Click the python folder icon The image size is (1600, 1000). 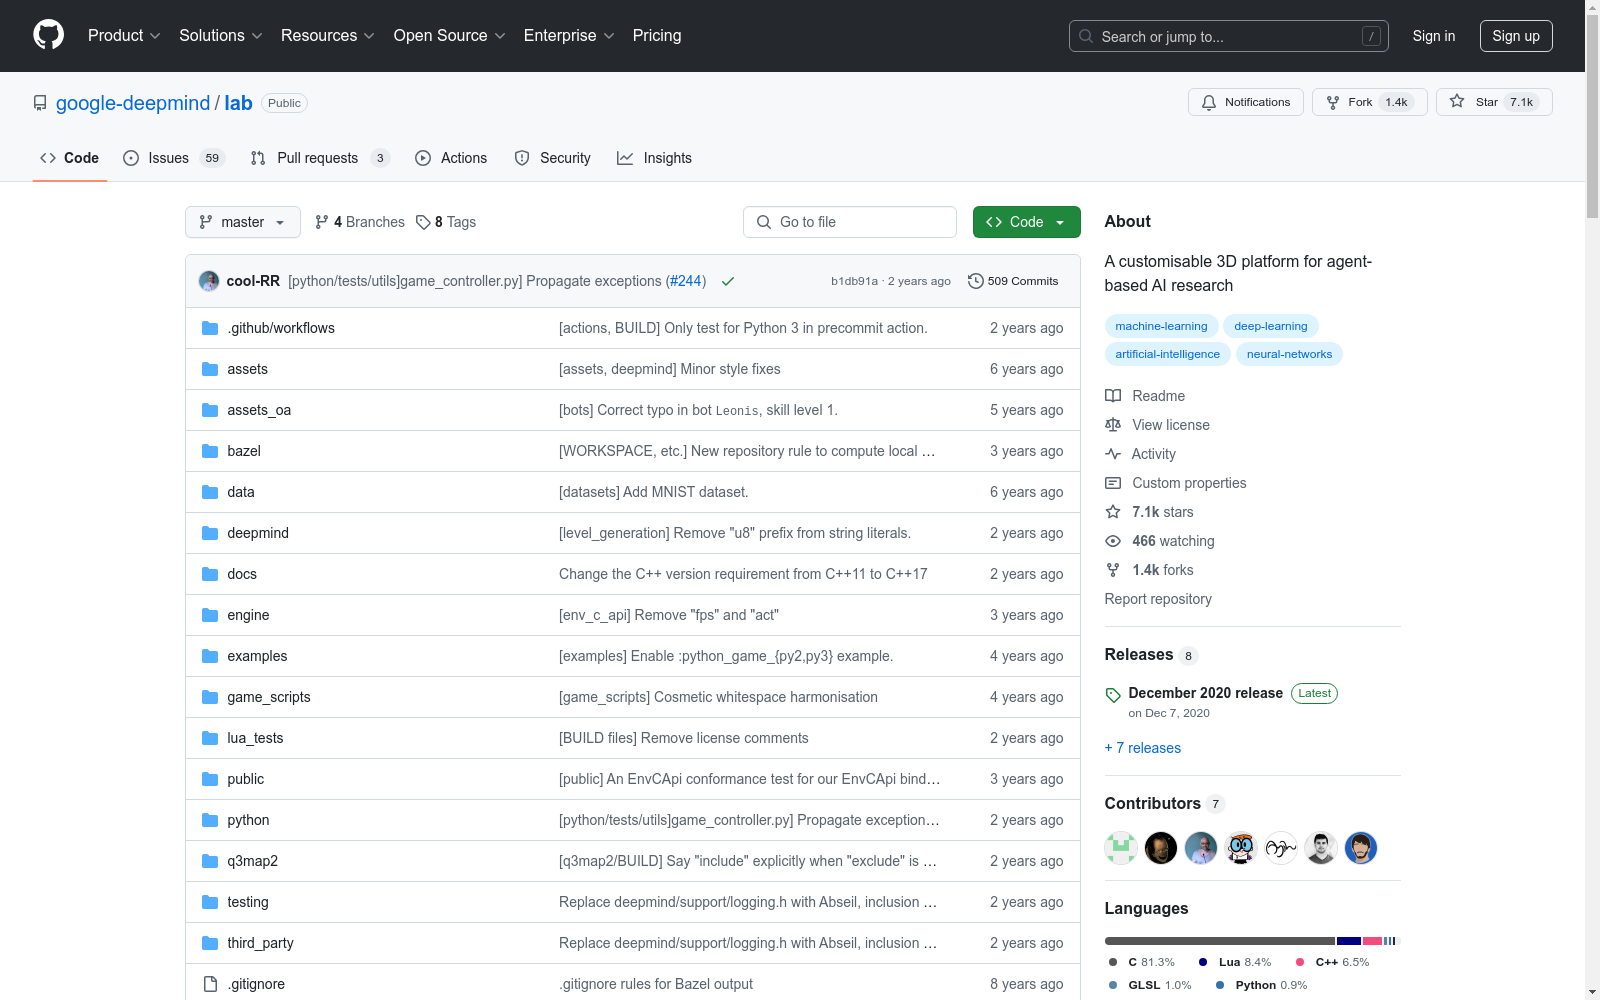[x=210, y=820]
